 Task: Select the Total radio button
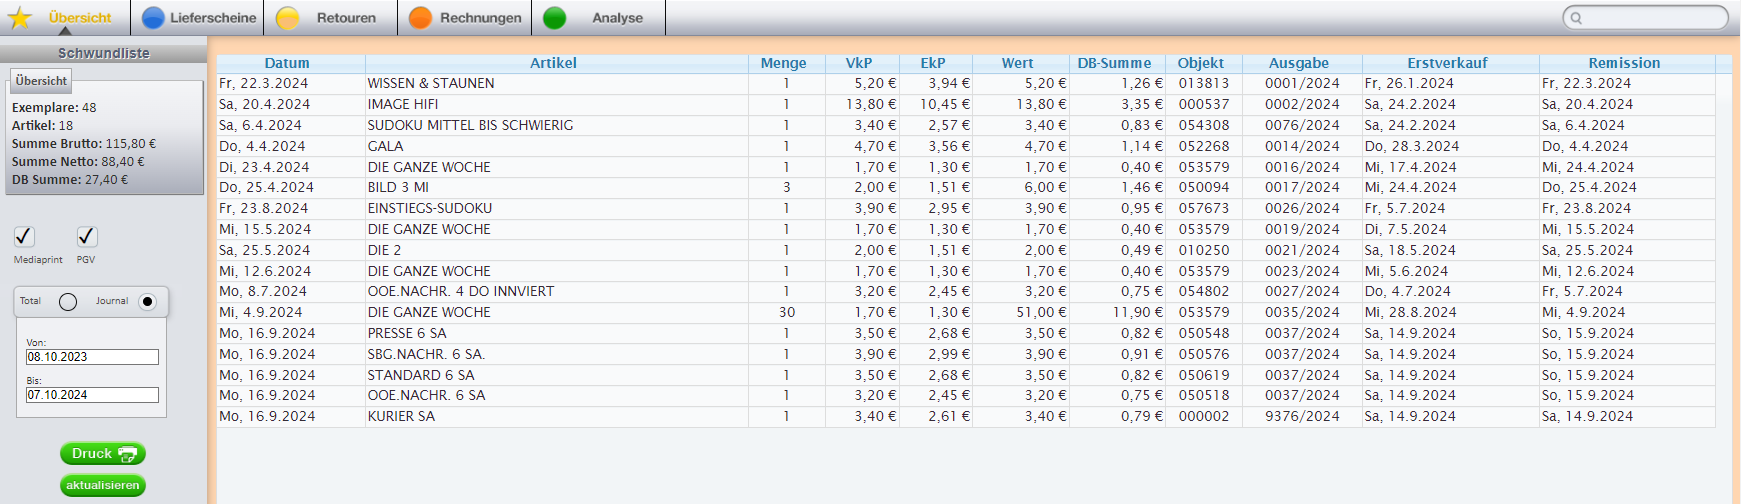pyautogui.click(x=68, y=302)
